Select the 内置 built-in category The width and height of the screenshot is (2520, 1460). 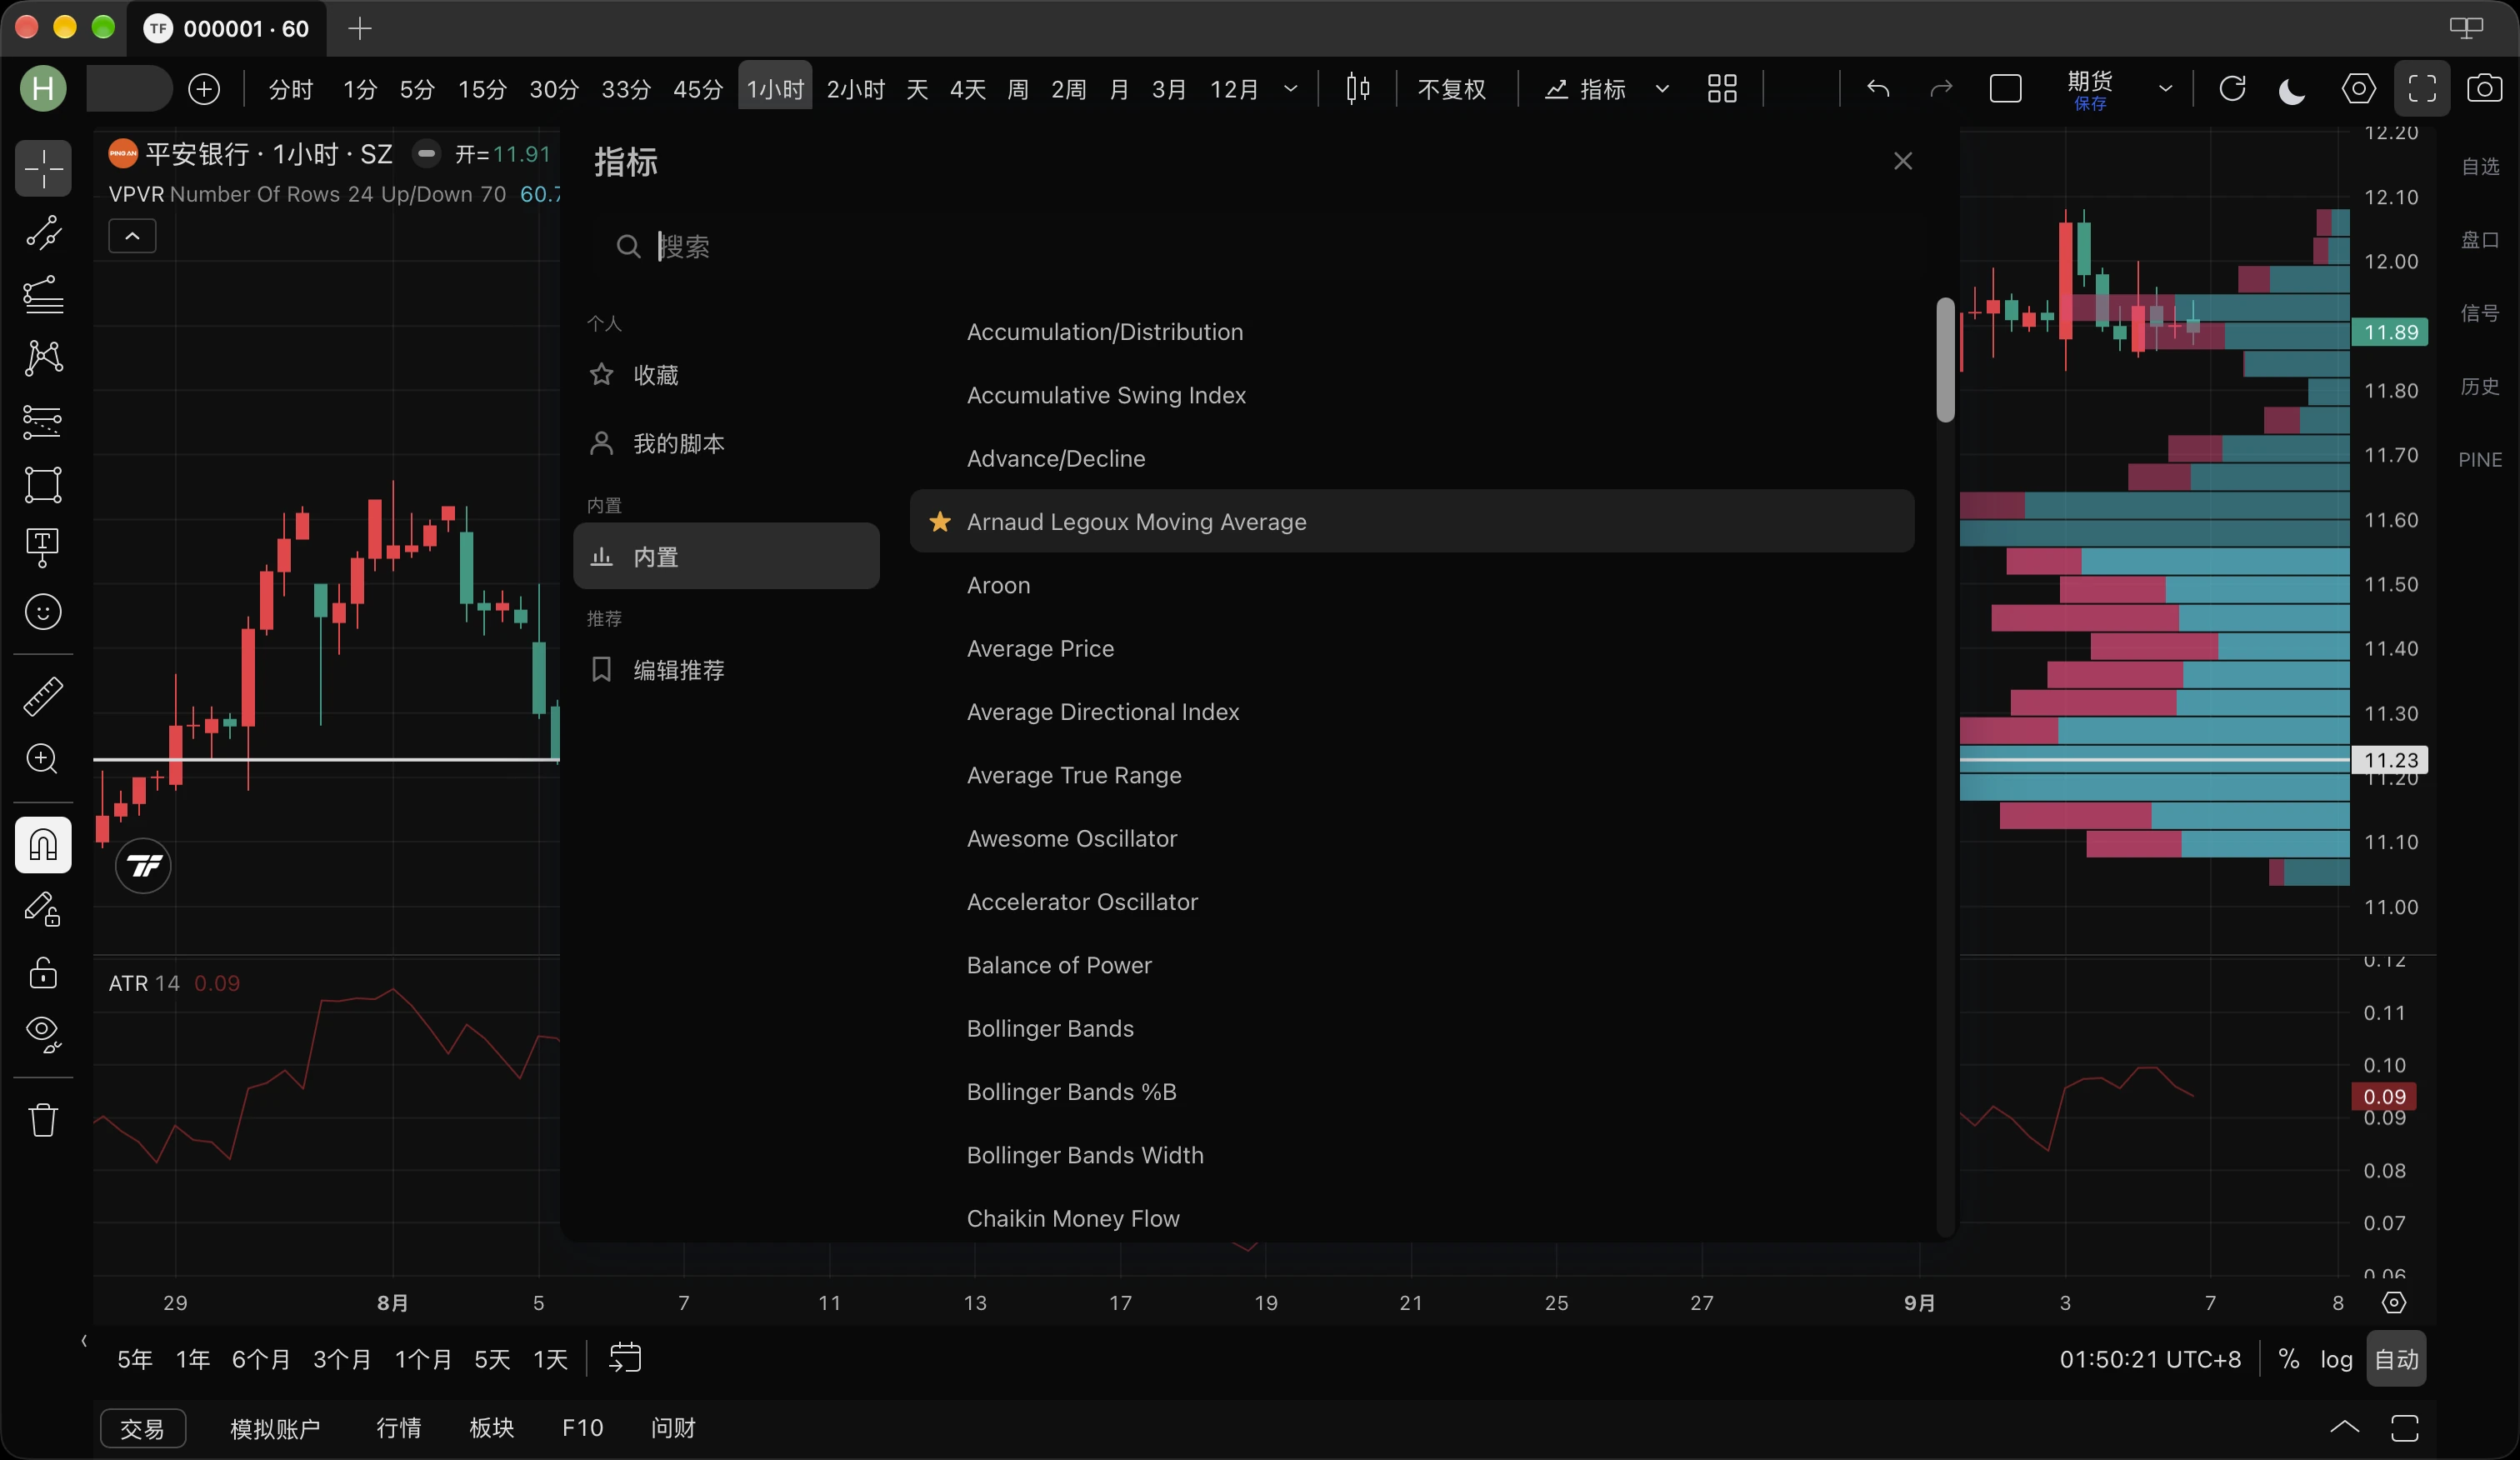(726, 556)
